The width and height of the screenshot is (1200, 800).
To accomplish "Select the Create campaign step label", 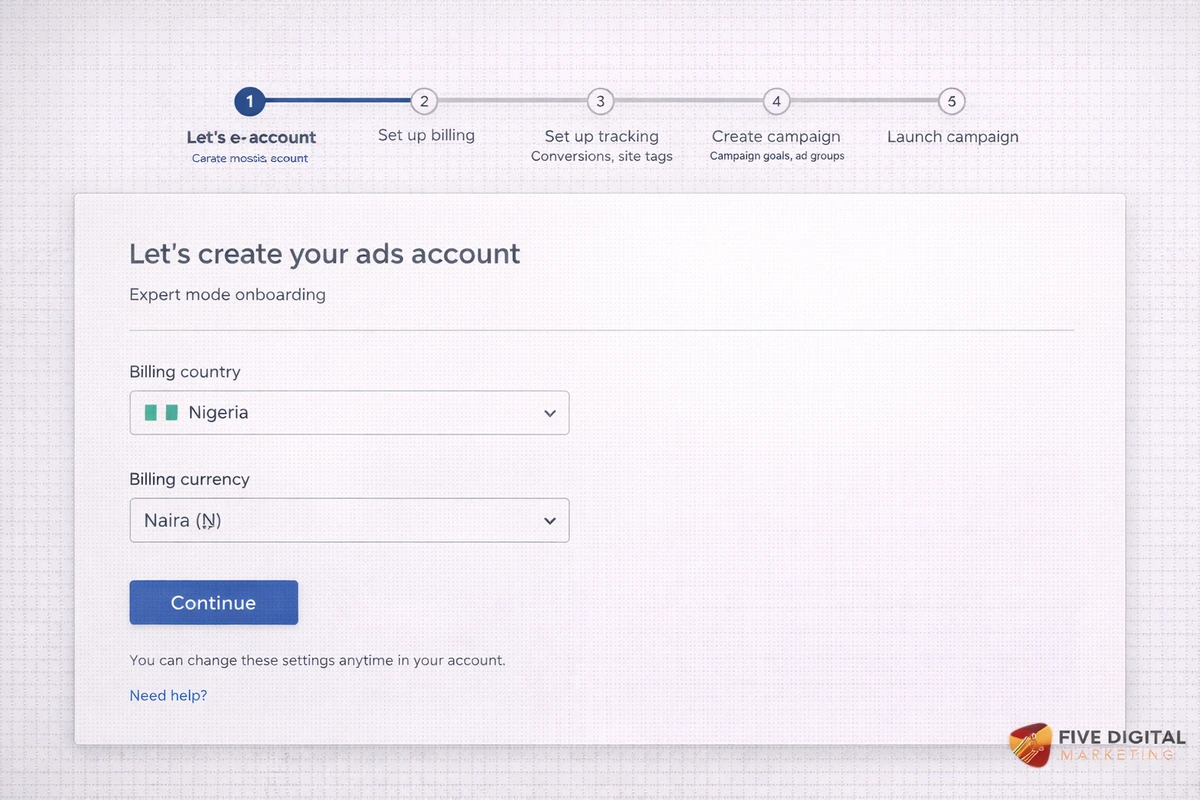I will [776, 136].
